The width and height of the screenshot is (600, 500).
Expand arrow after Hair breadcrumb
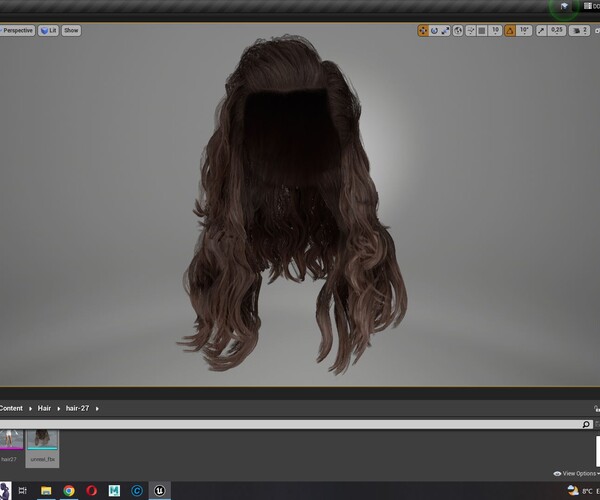(x=59, y=409)
